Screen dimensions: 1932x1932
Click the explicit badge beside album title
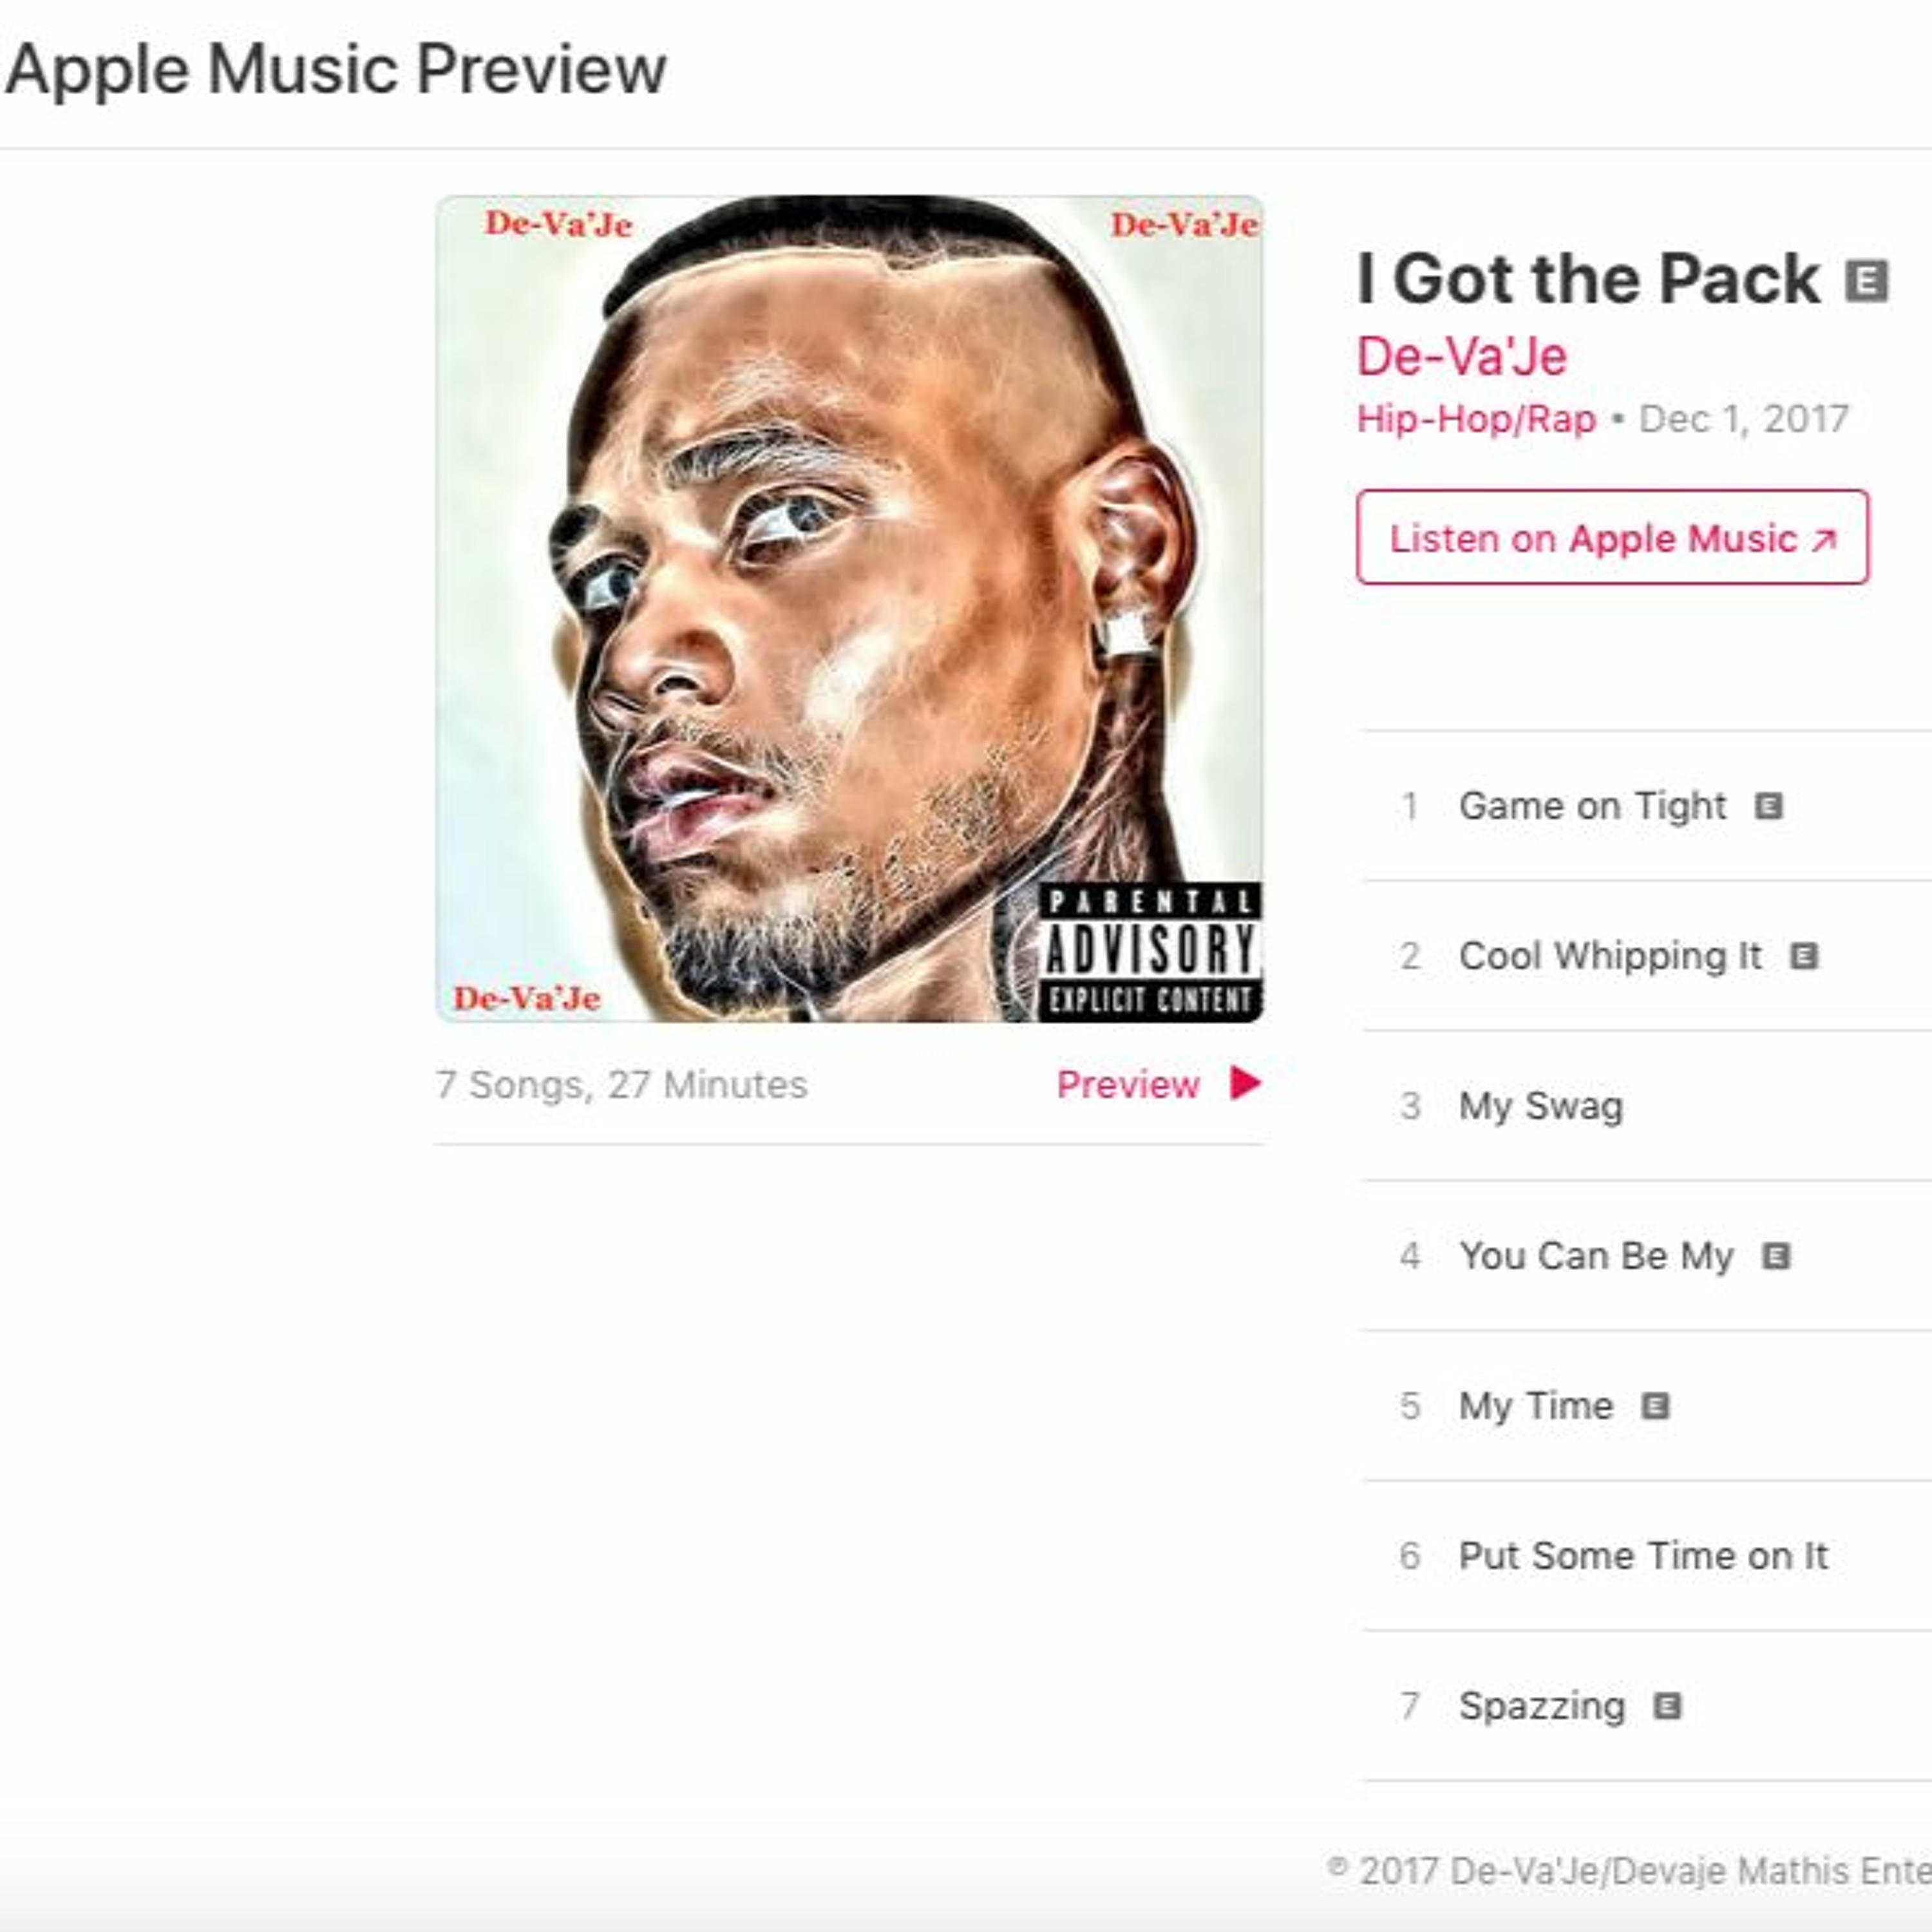(1866, 281)
